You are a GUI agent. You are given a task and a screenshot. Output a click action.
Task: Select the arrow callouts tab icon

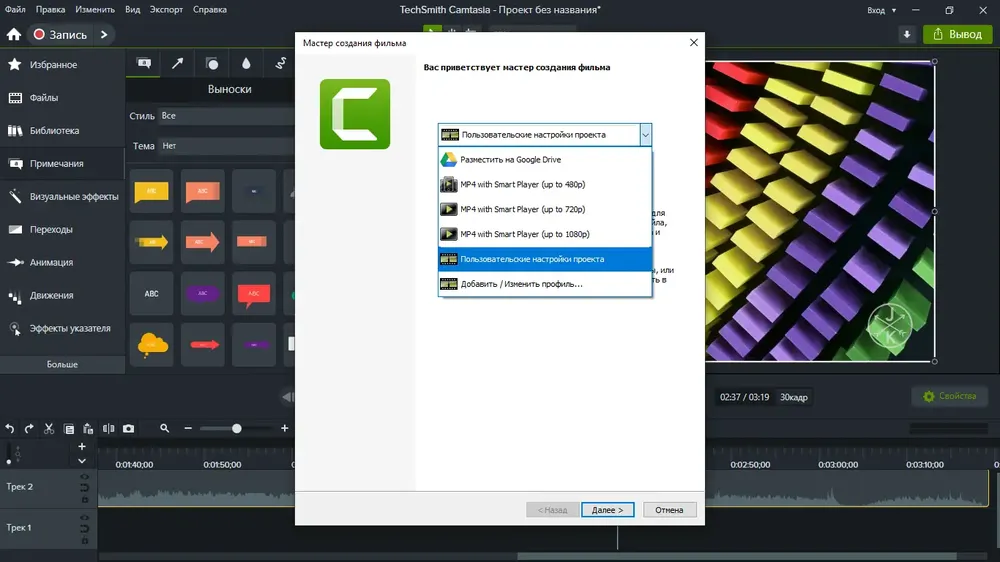tap(177, 63)
